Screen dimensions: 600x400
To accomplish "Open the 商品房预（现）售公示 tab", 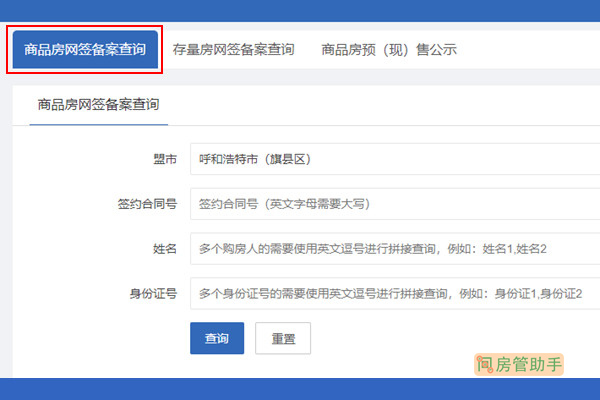I will click(x=389, y=49).
